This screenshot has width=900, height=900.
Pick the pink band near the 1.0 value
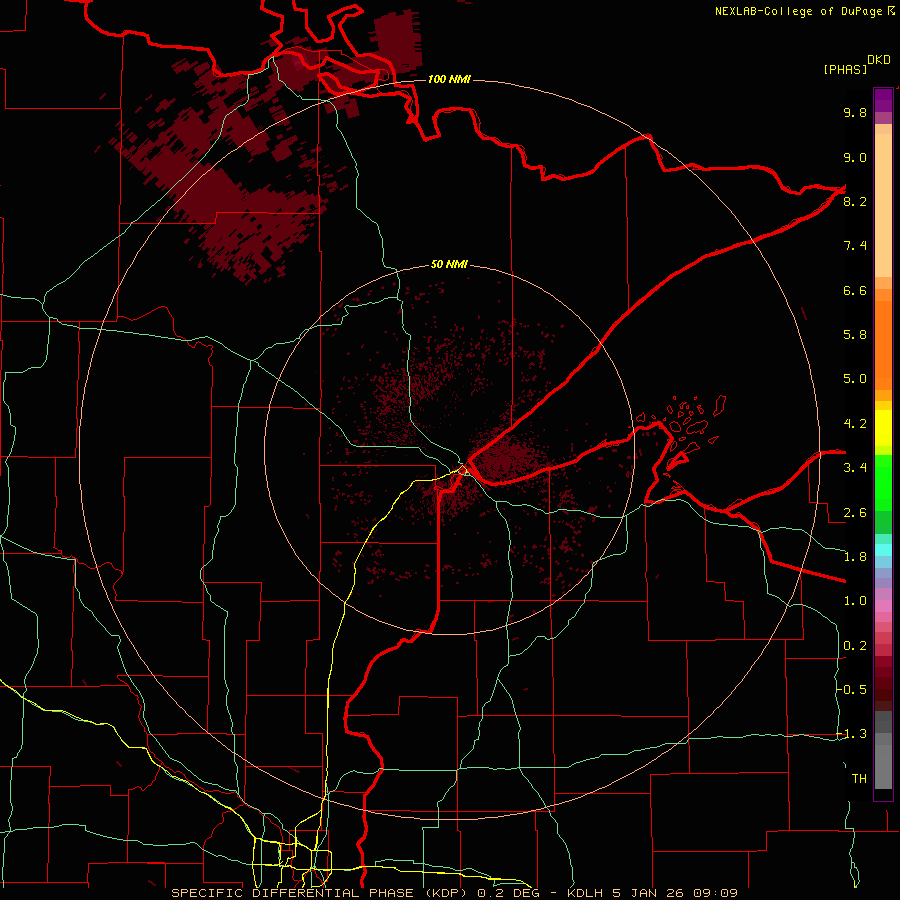(883, 606)
